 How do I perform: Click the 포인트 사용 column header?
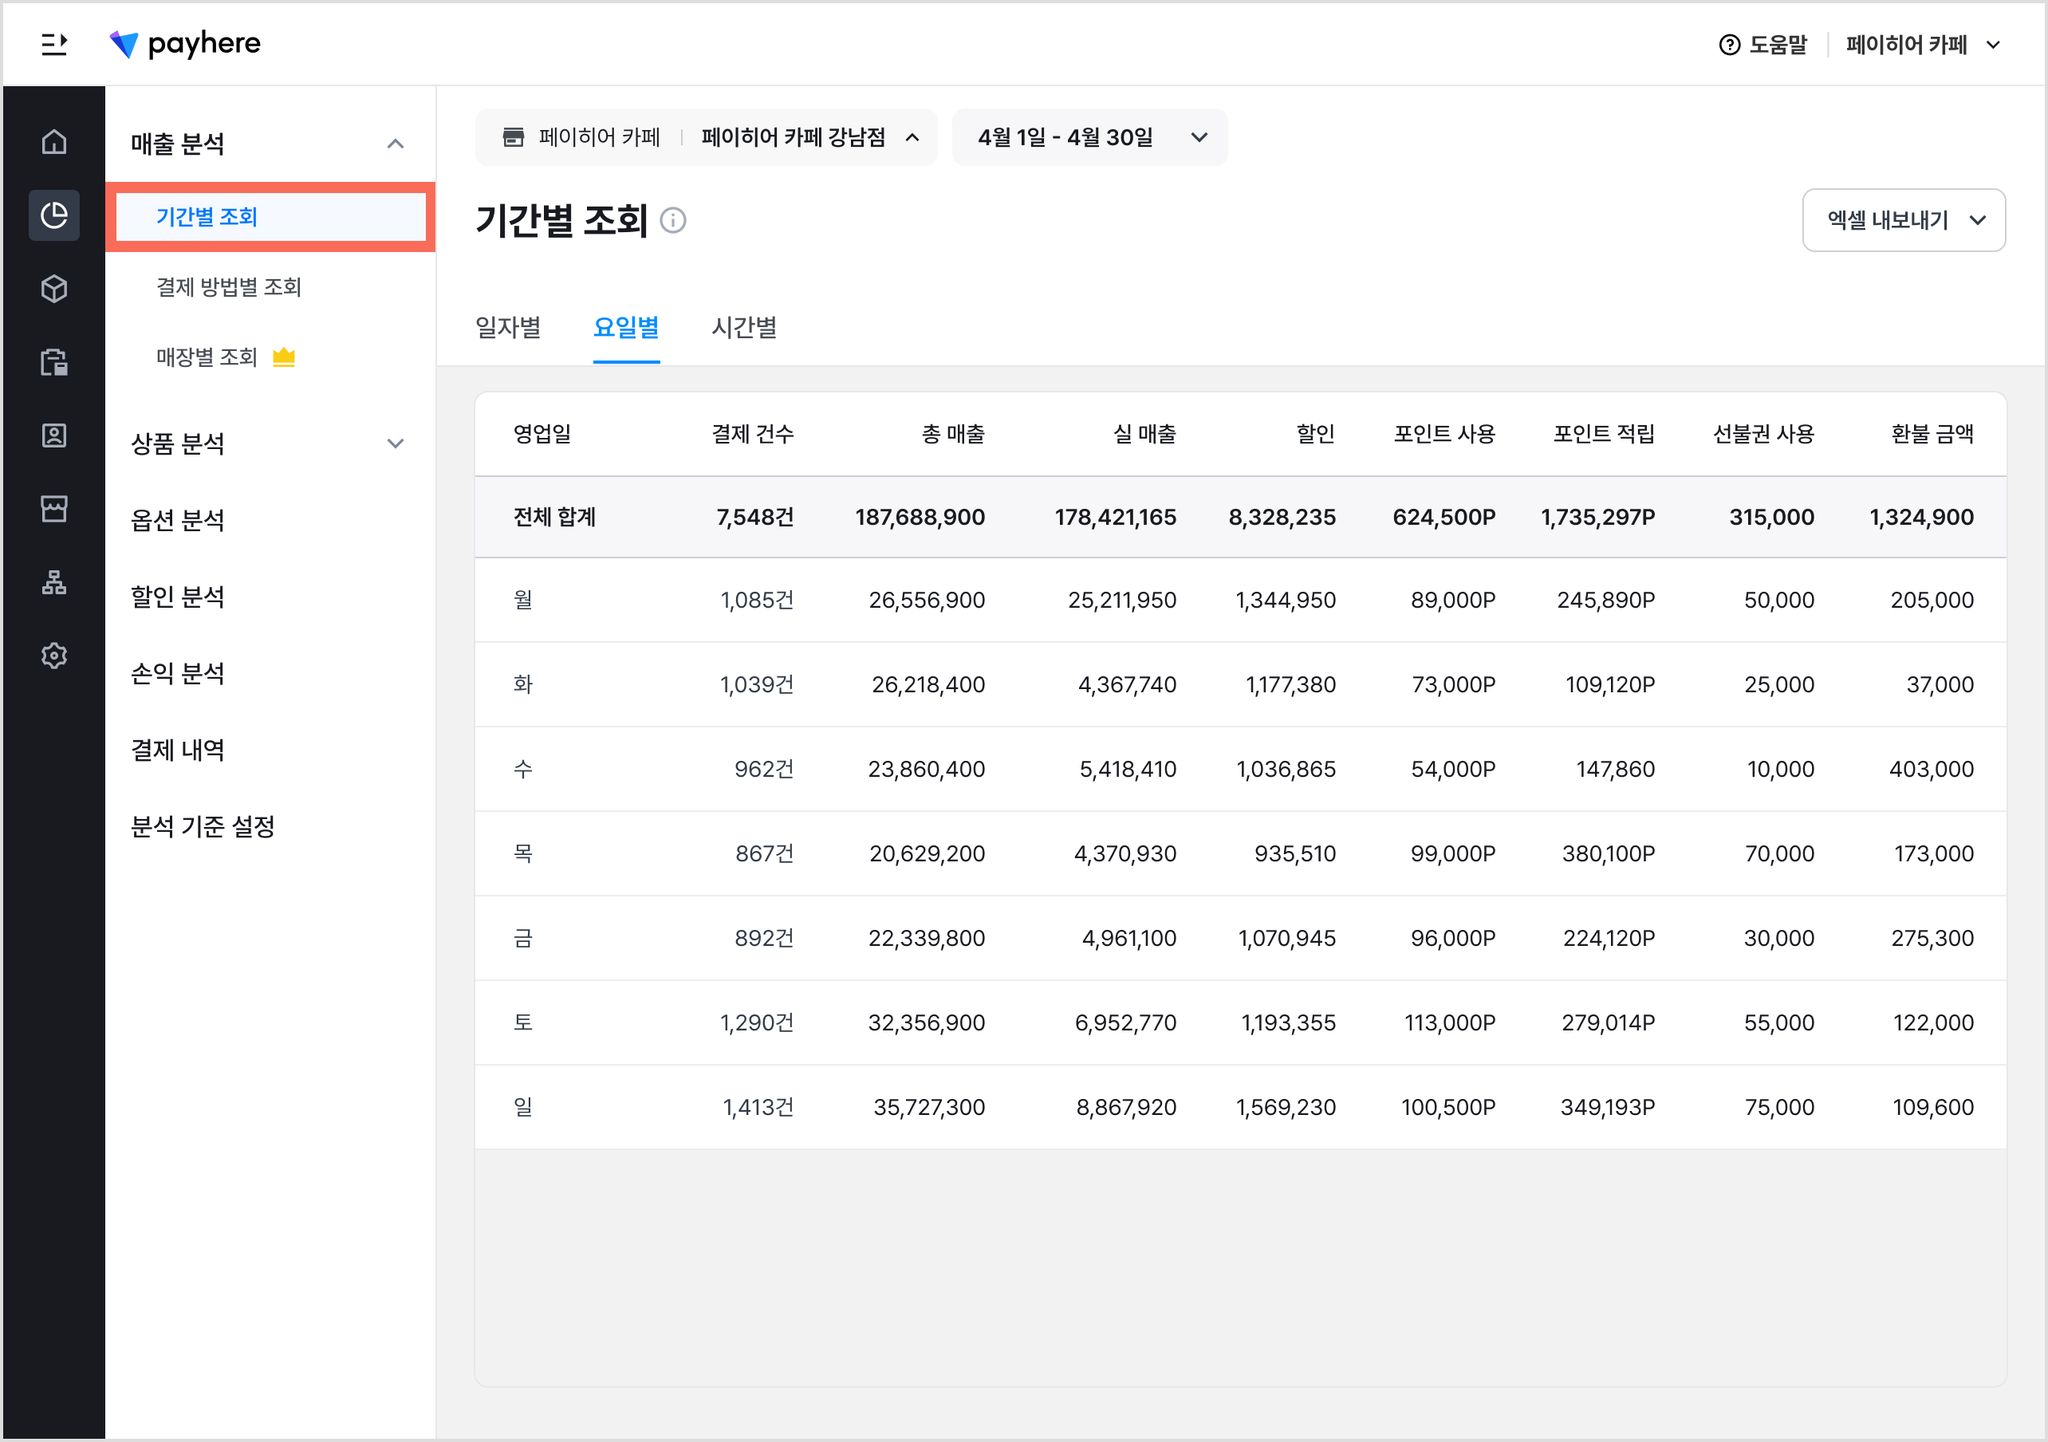1445,434
